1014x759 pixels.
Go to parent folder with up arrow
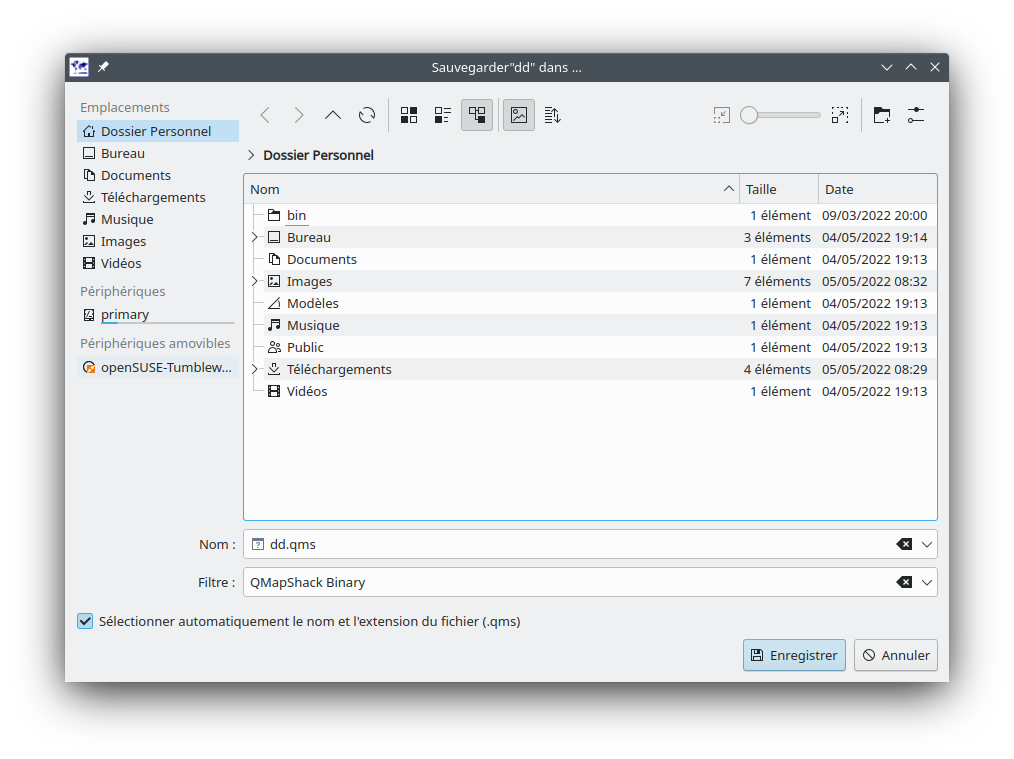332,115
